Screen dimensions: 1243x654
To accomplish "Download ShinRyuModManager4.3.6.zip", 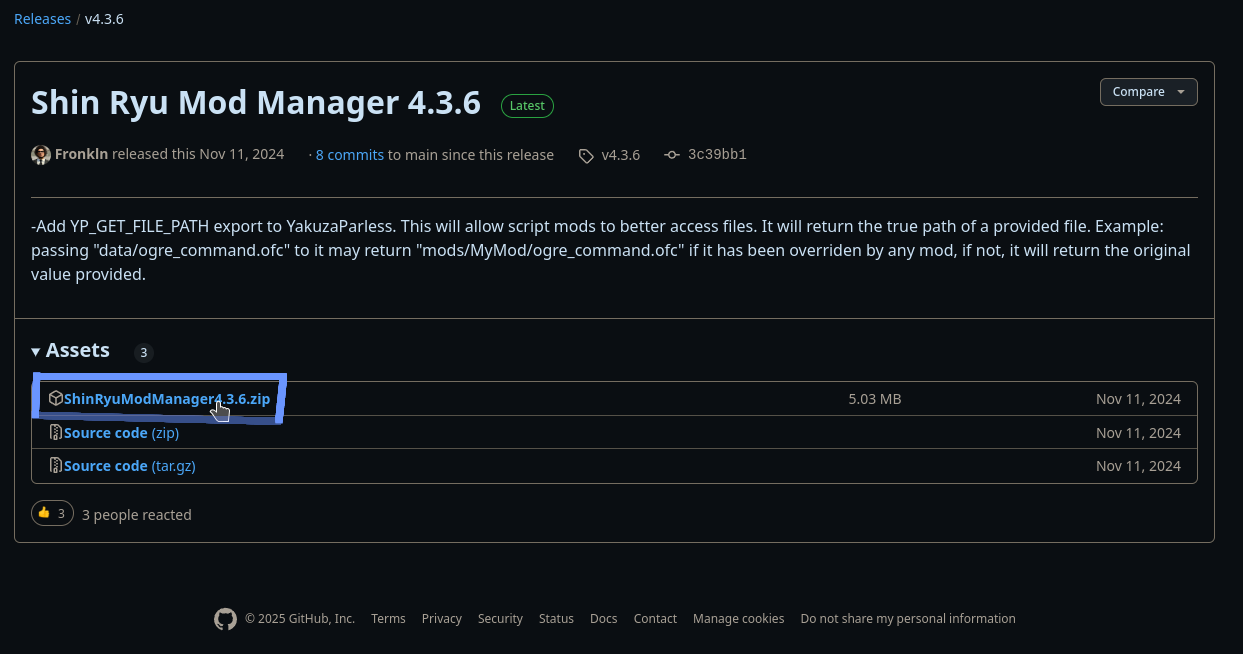I will coord(167,399).
